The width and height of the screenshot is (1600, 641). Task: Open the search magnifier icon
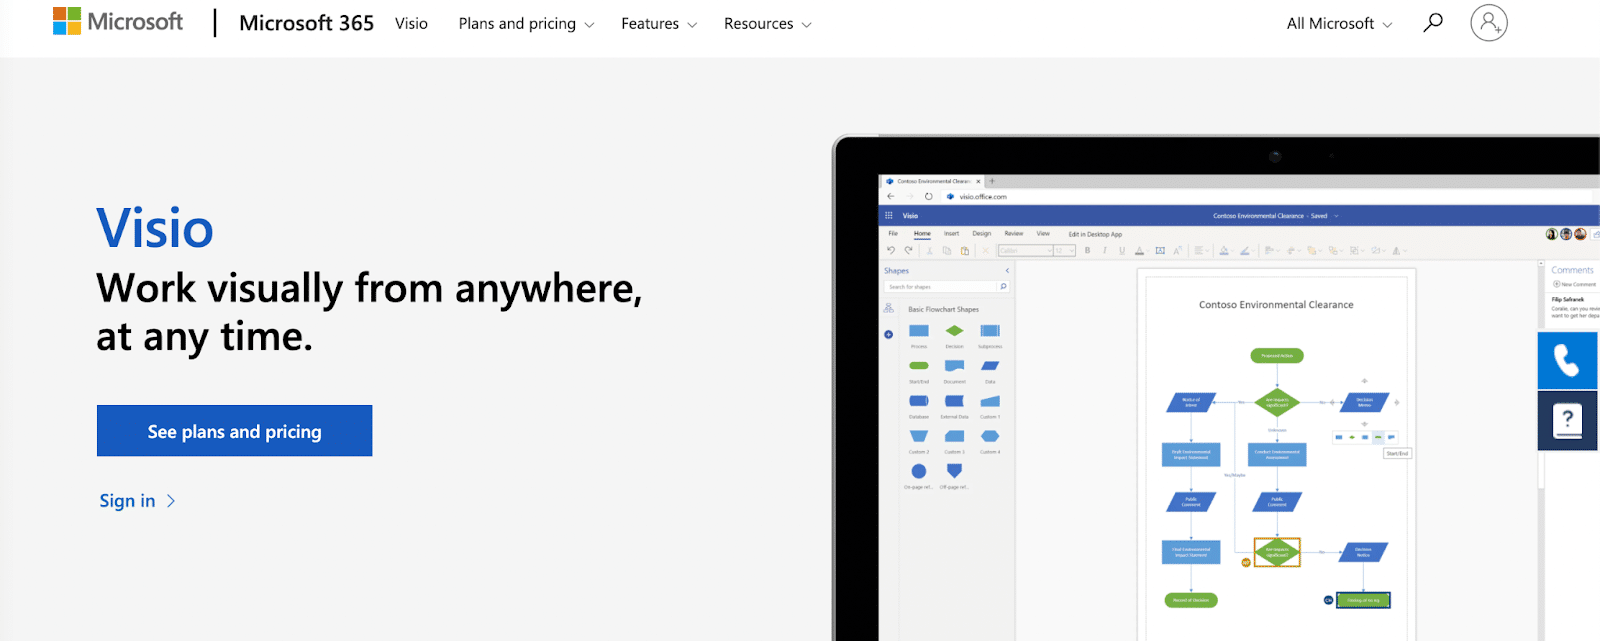(1433, 22)
